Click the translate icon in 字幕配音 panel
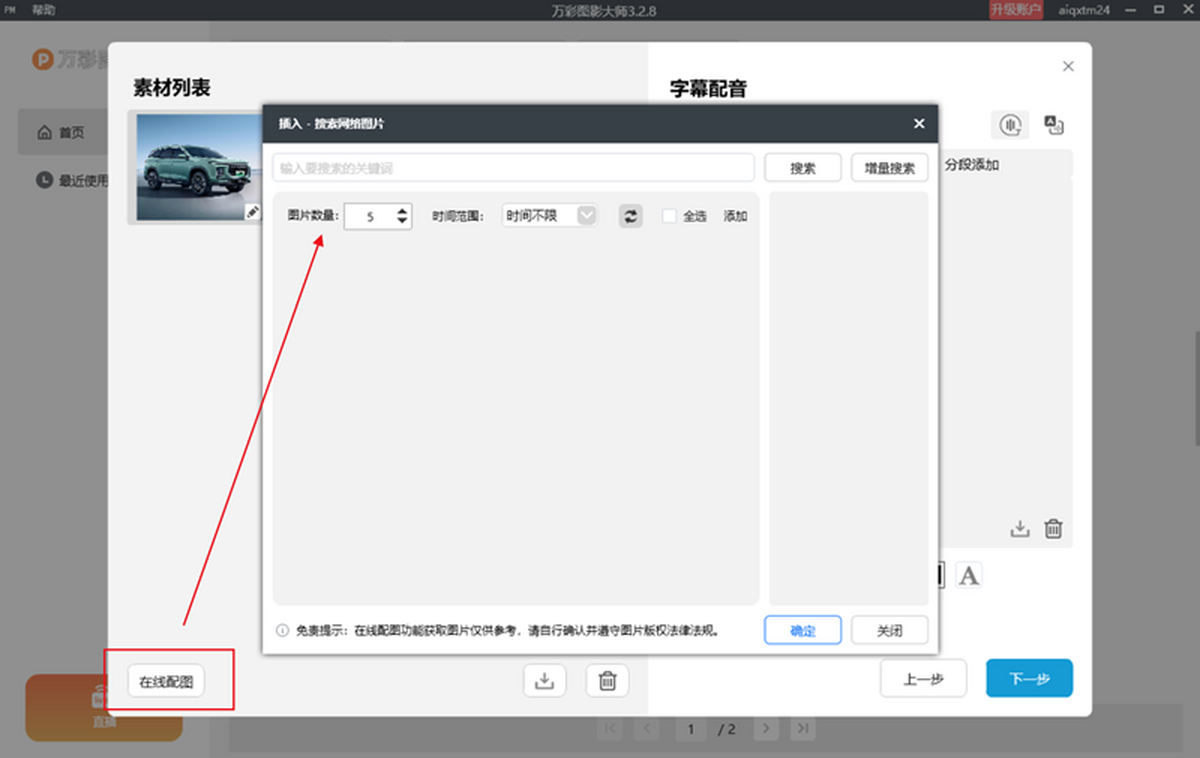The width and height of the screenshot is (1200, 758). coord(1054,125)
